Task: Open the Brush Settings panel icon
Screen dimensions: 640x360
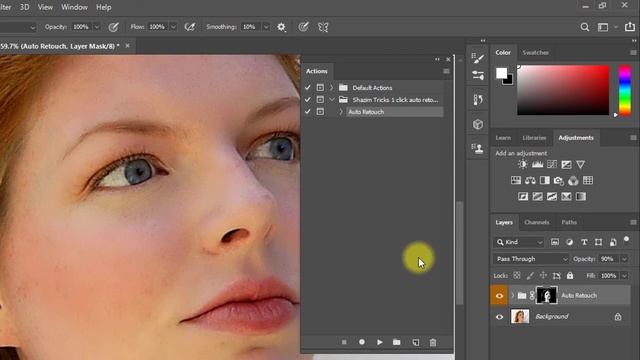Action: tap(478, 58)
